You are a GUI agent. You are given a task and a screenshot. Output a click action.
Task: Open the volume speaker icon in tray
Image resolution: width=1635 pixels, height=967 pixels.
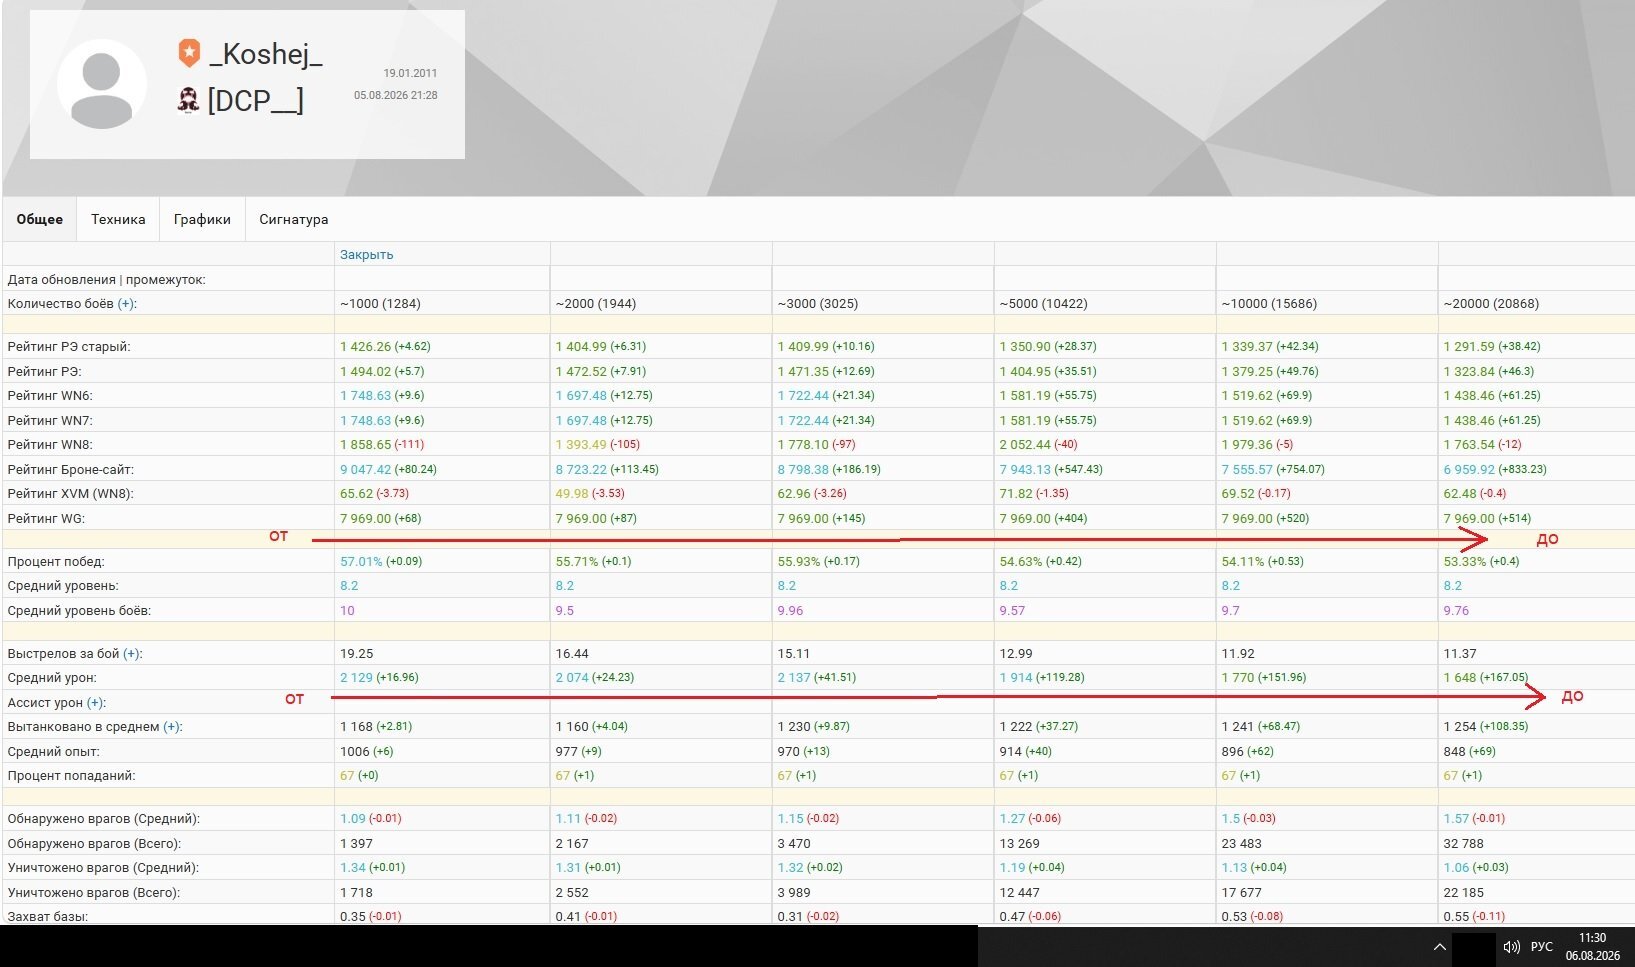point(1511,946)
